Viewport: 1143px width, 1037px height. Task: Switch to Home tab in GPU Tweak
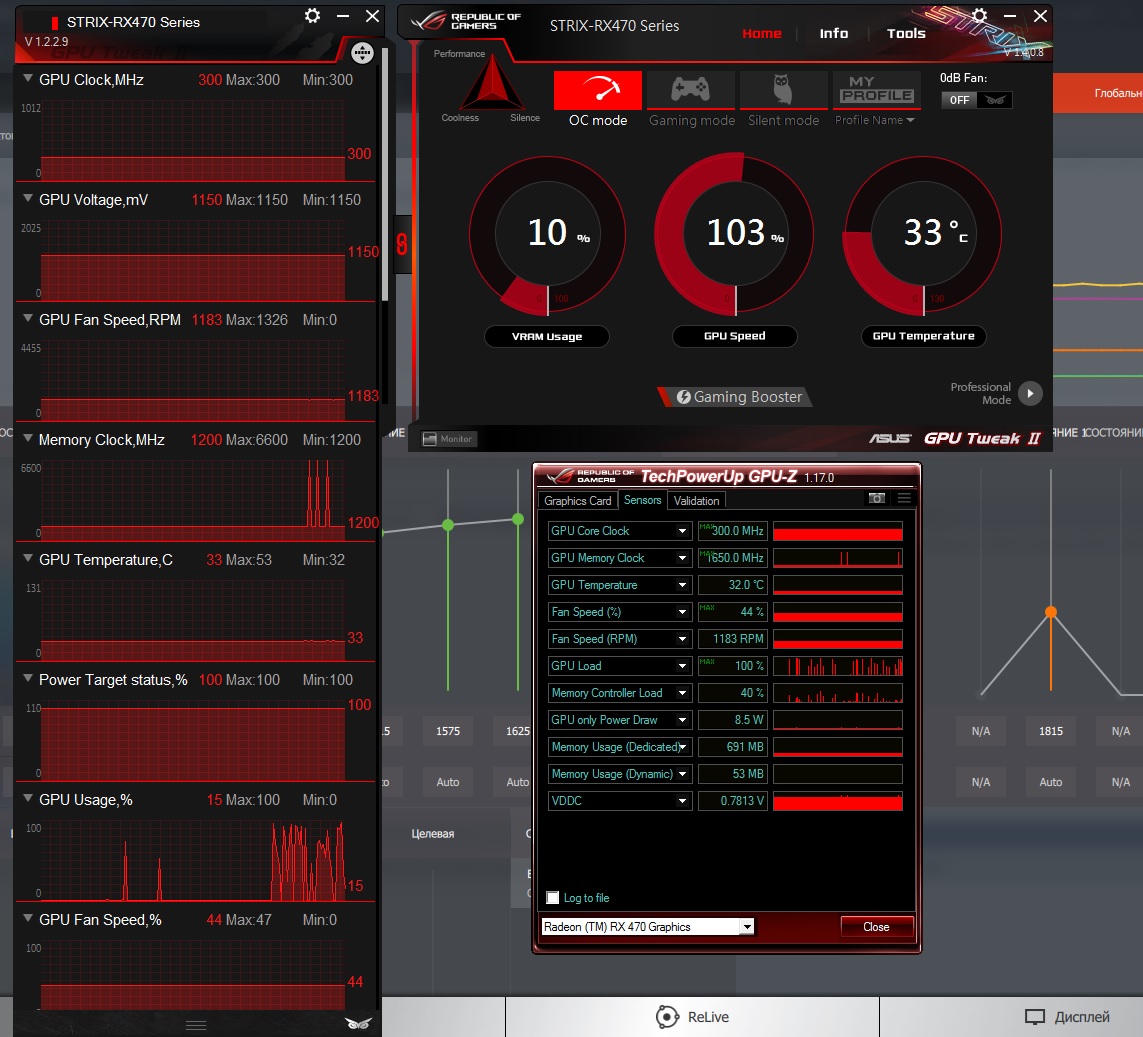(x=762, y=34)
